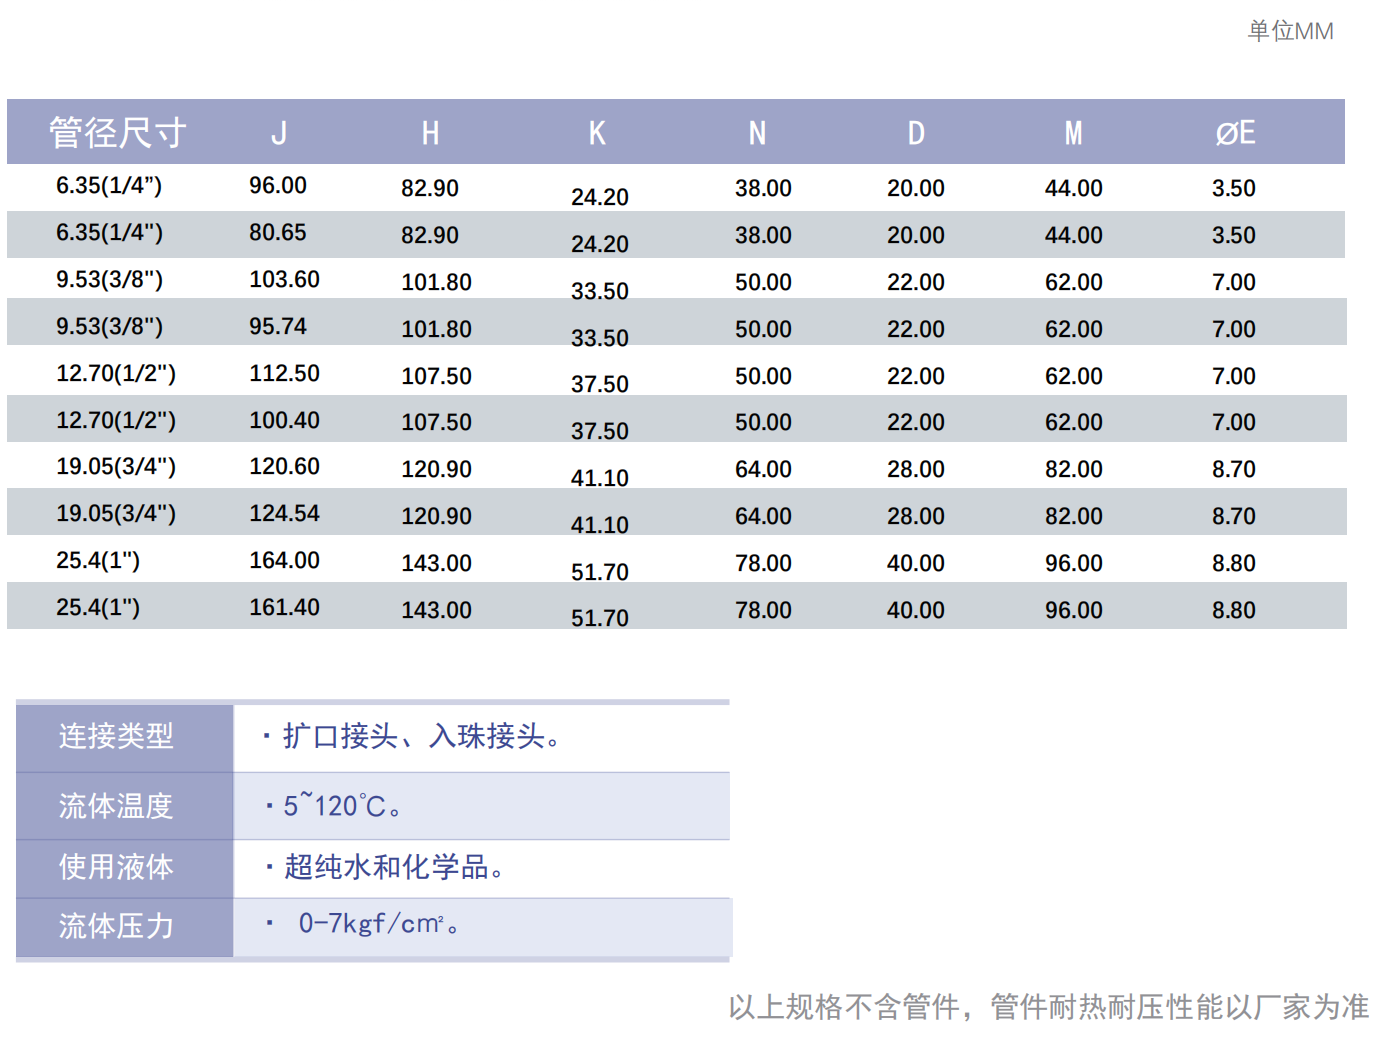The width and height of the screenshot is (1388, 1046).
Task: Click the H column header
Action: tap(430, 132)
